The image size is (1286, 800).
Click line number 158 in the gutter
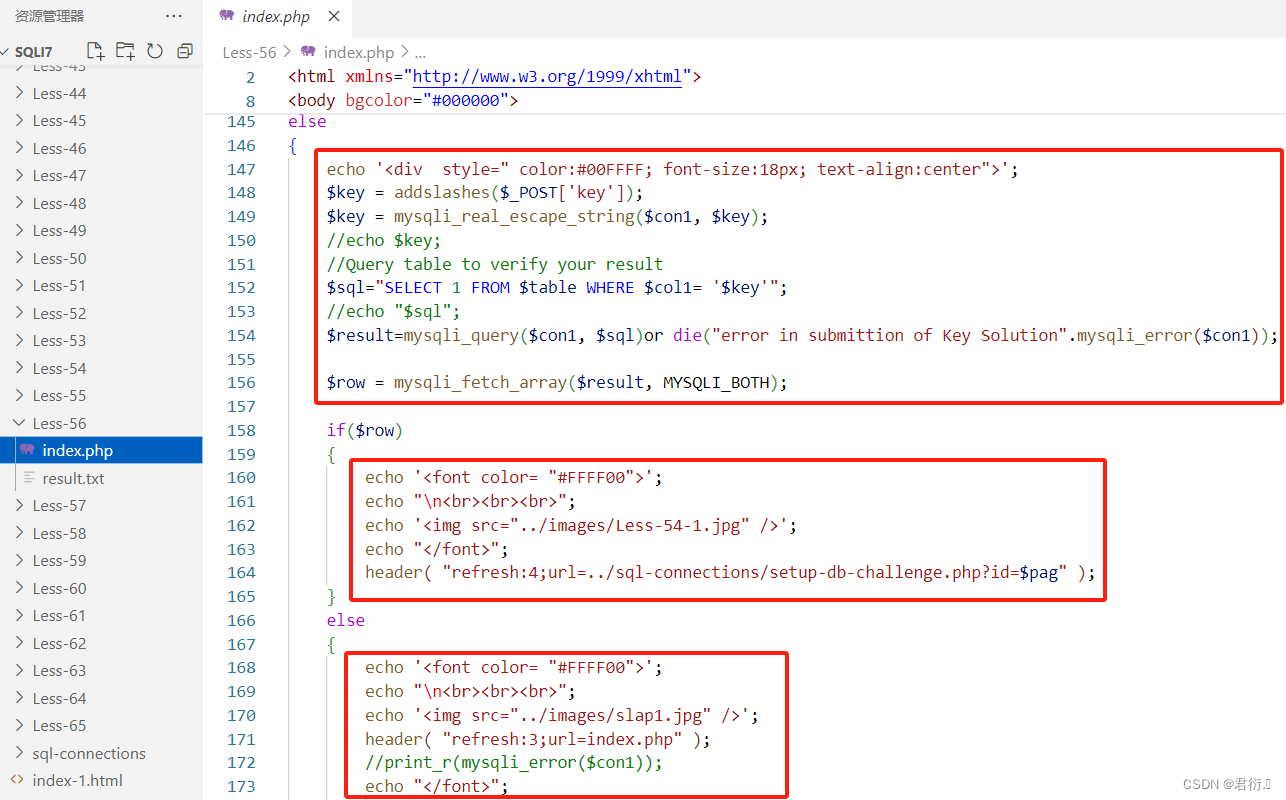(241, 430)
